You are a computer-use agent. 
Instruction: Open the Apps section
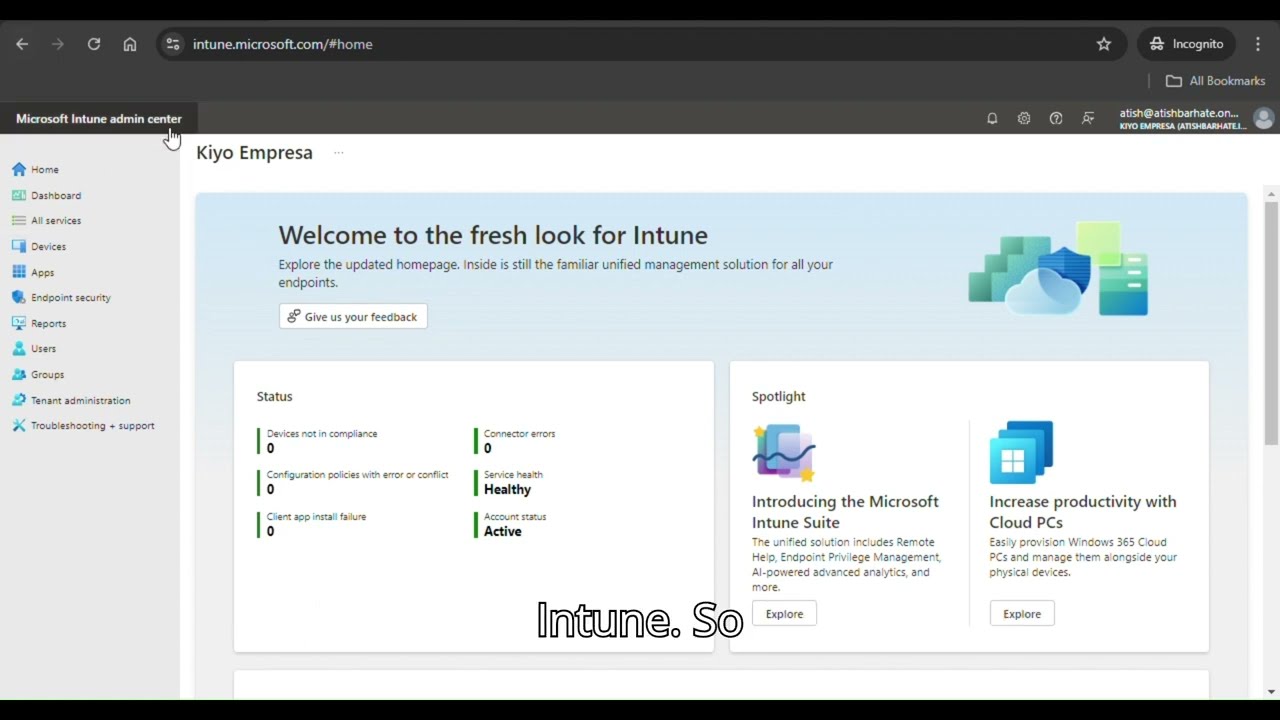[x=33, y=272]
